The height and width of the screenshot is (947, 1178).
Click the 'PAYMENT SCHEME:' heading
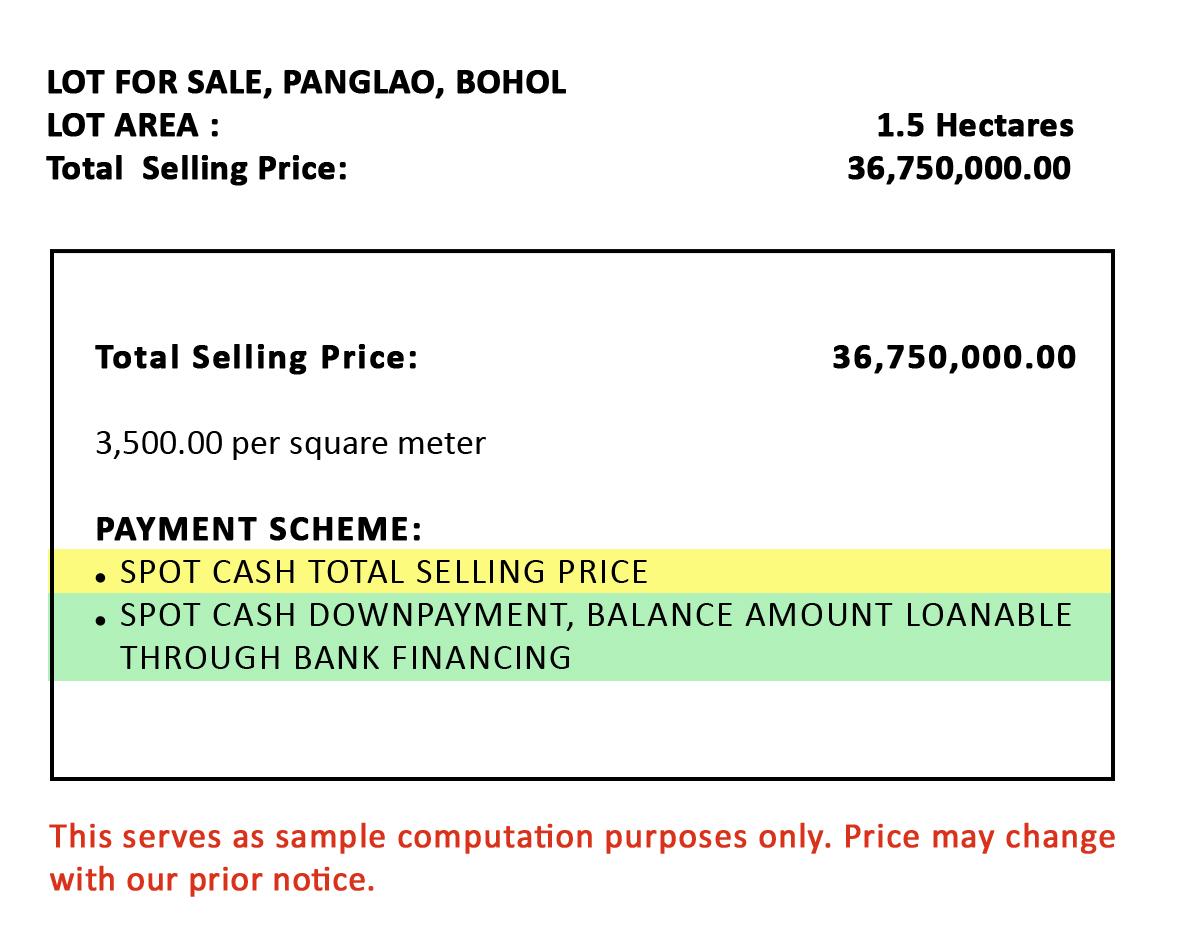click(258, 529)
